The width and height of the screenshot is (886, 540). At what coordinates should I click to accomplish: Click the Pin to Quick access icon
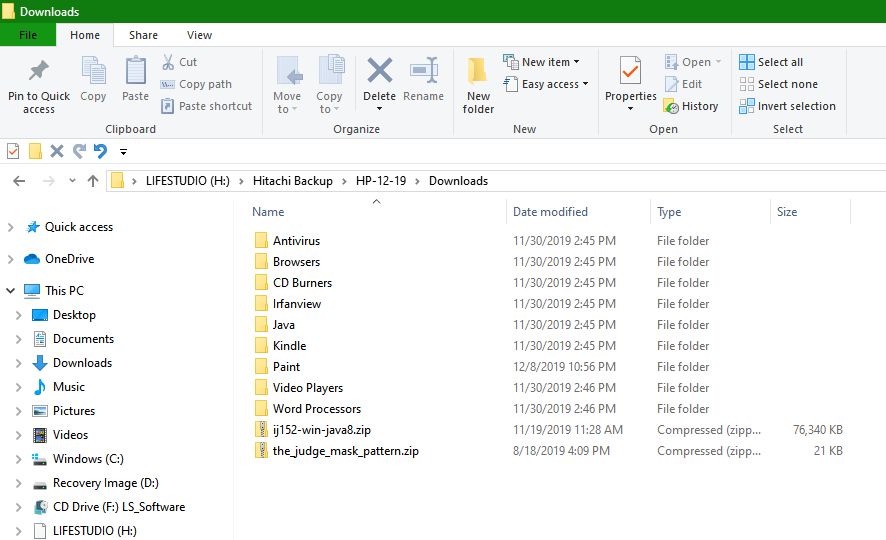click(x=38, y=71)
